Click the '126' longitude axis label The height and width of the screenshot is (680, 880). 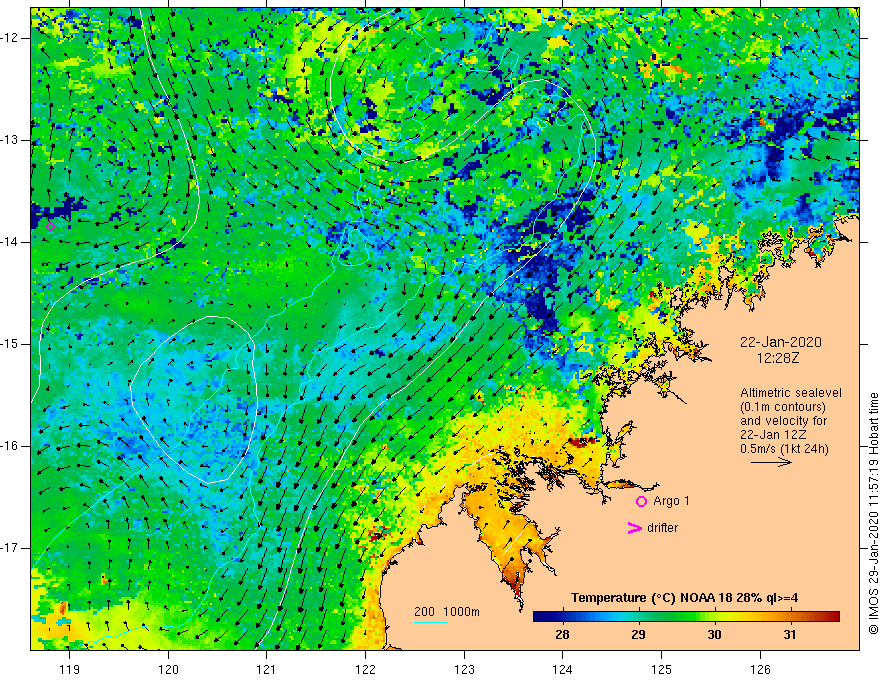pyautogui.click(x=760, y=669)
